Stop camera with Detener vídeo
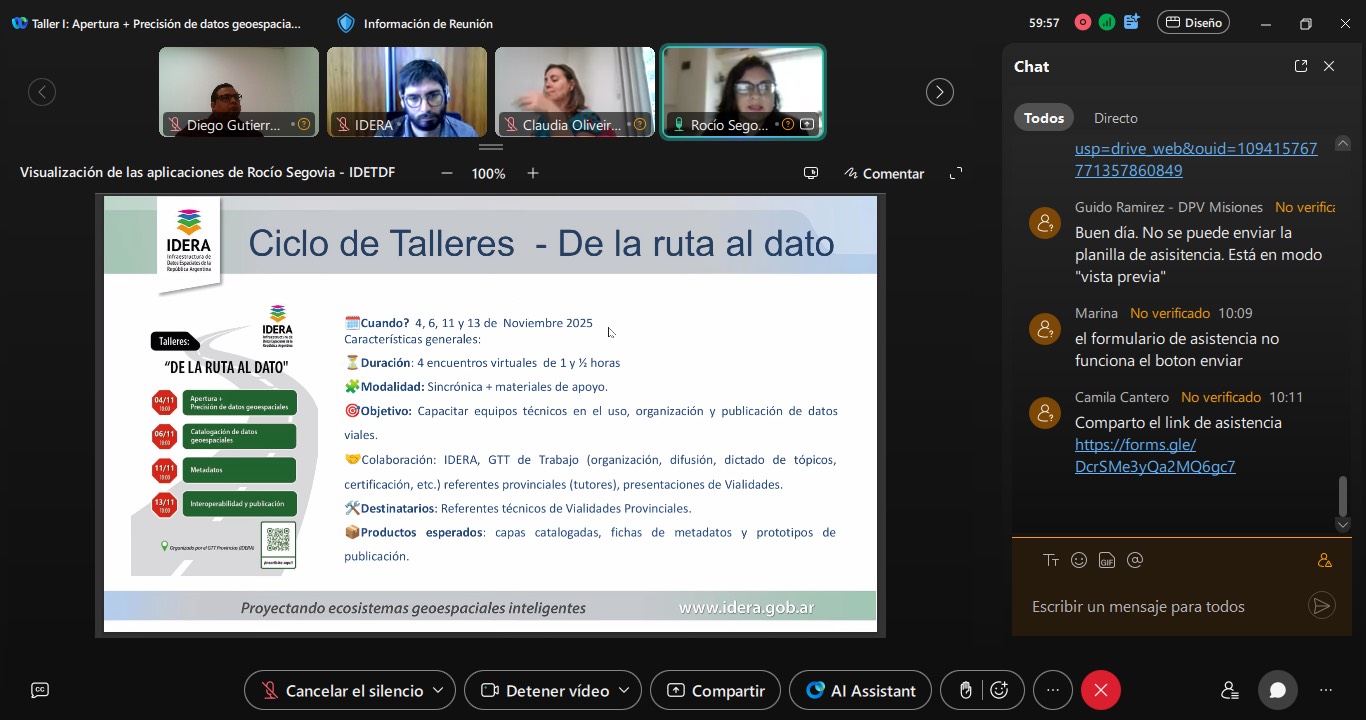The width and height of the screenshot is (1366, 720). [x=546, y=691]
